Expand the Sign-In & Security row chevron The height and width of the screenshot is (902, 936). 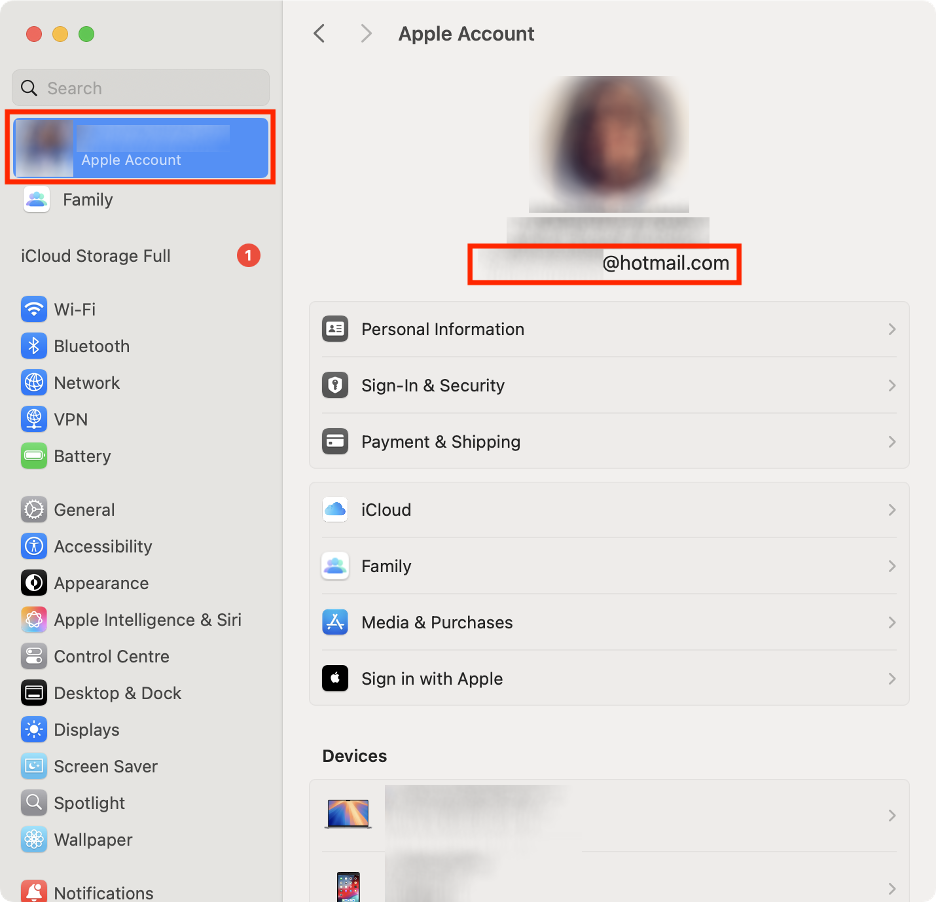point(892,385)
